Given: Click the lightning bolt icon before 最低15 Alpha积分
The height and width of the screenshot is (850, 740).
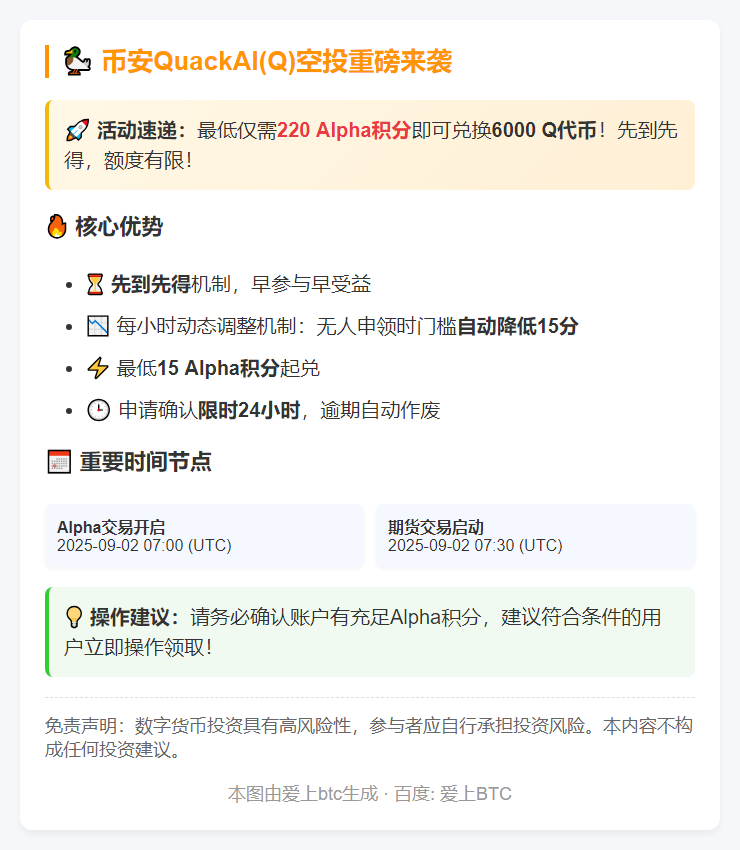Looking at the screenshot, I should (98, 368).
